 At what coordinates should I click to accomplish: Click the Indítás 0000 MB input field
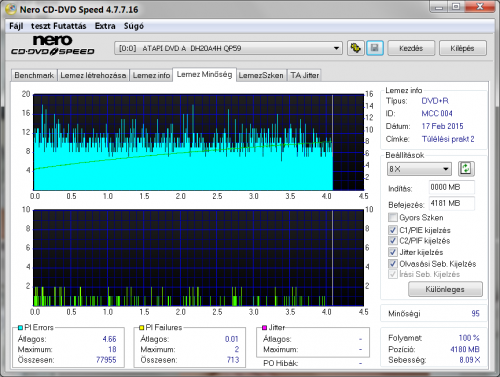[x=451, y=187]
